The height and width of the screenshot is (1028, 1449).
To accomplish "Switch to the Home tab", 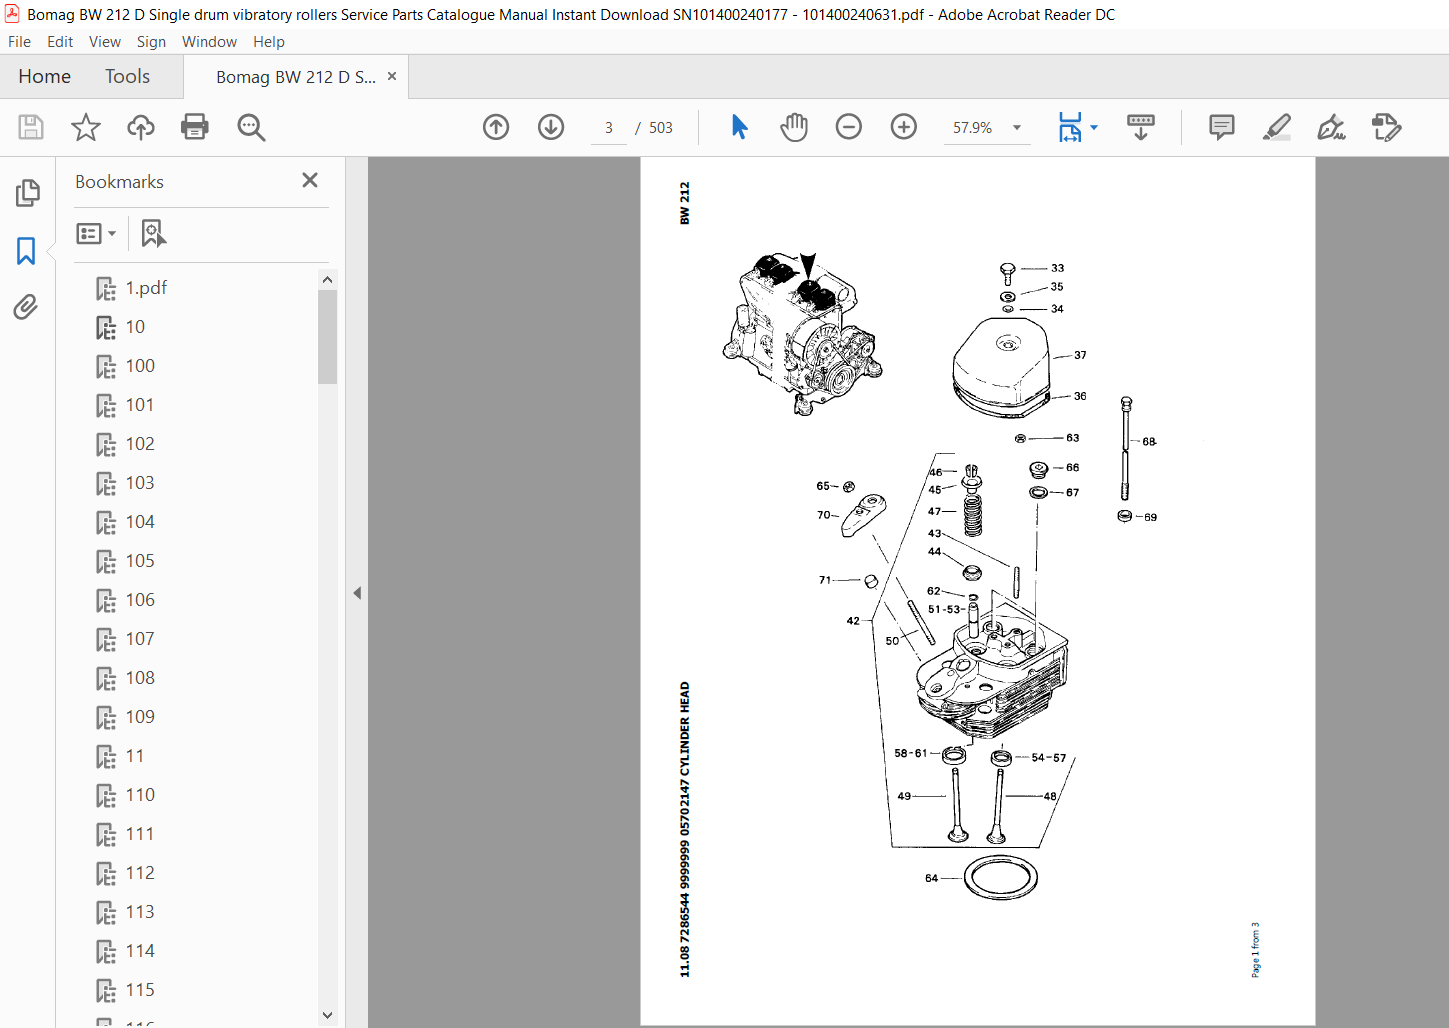I will pos(44,77).
